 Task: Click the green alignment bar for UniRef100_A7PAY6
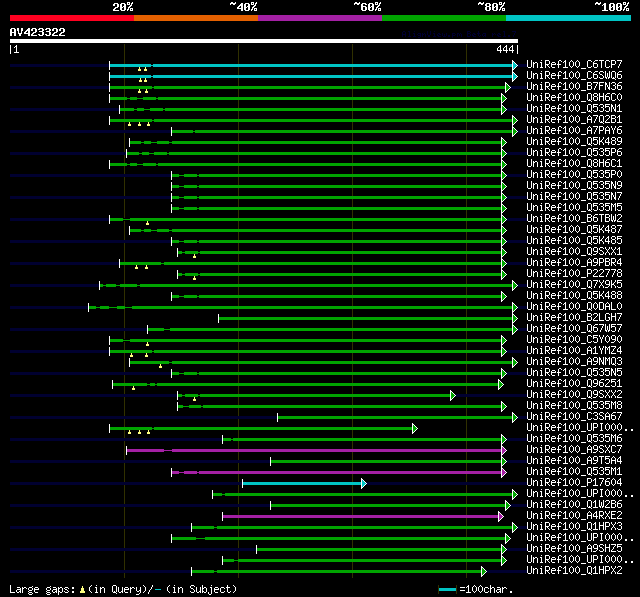pyautogui.click(x=342, y=131)
